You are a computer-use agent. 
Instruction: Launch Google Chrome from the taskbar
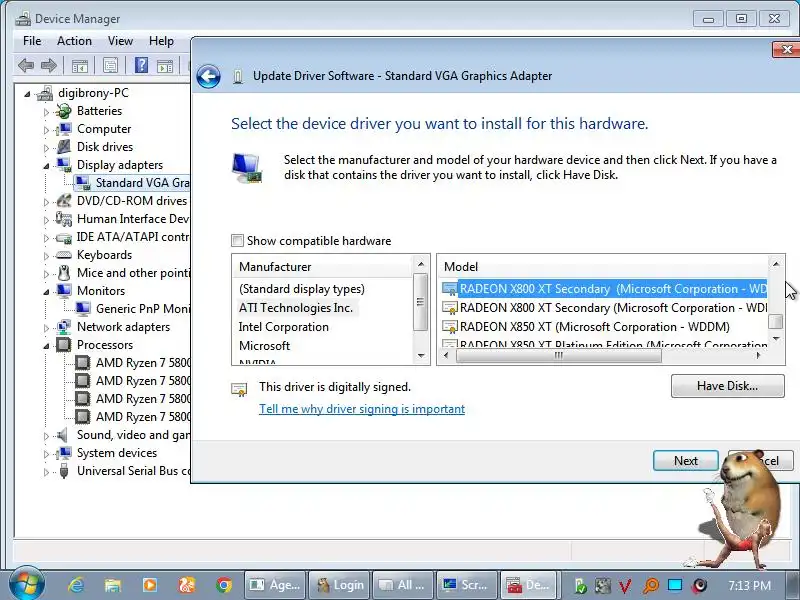pos(223,585)
